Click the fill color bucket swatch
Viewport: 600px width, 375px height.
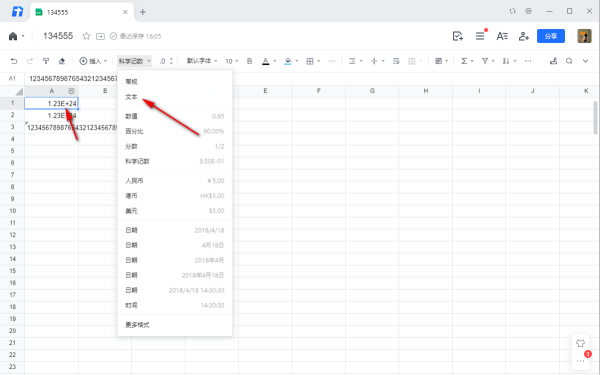point(288,61)
